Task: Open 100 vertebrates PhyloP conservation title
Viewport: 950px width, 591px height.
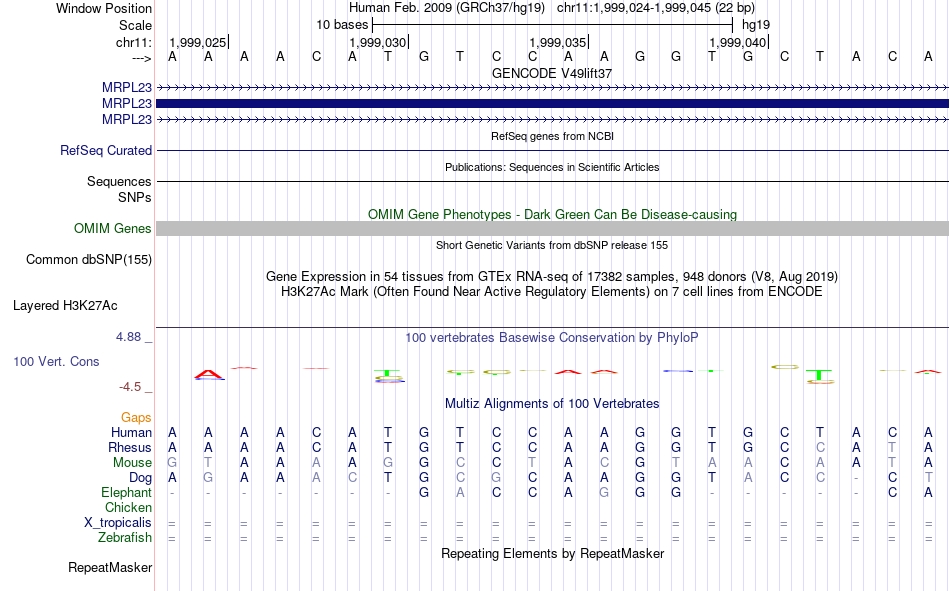Action: point(552,338)
